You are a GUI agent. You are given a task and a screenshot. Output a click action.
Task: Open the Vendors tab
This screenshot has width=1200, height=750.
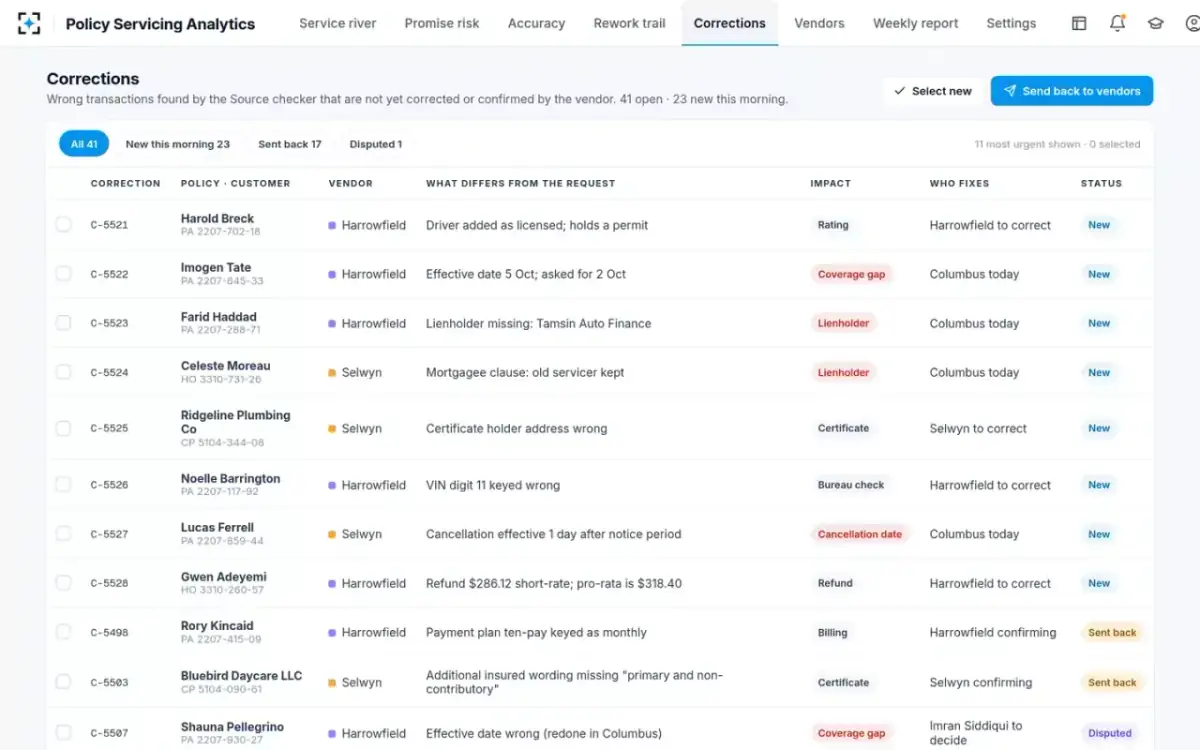[x=819, y=23]
